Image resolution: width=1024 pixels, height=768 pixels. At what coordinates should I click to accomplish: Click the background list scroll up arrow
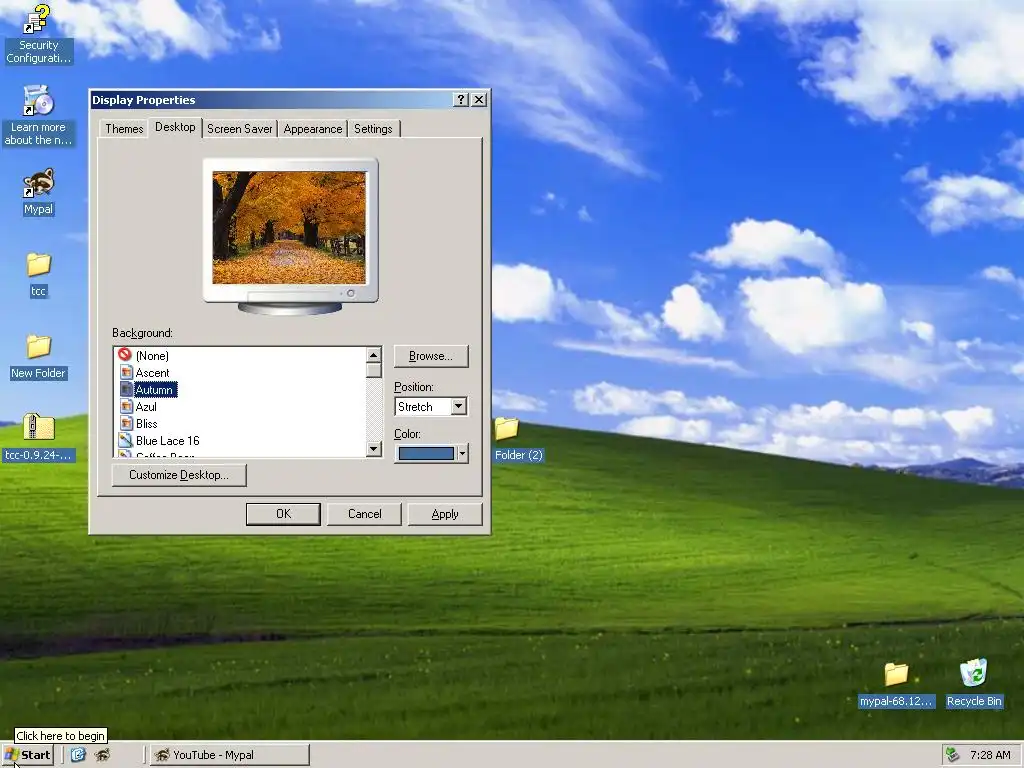(374, 355)
